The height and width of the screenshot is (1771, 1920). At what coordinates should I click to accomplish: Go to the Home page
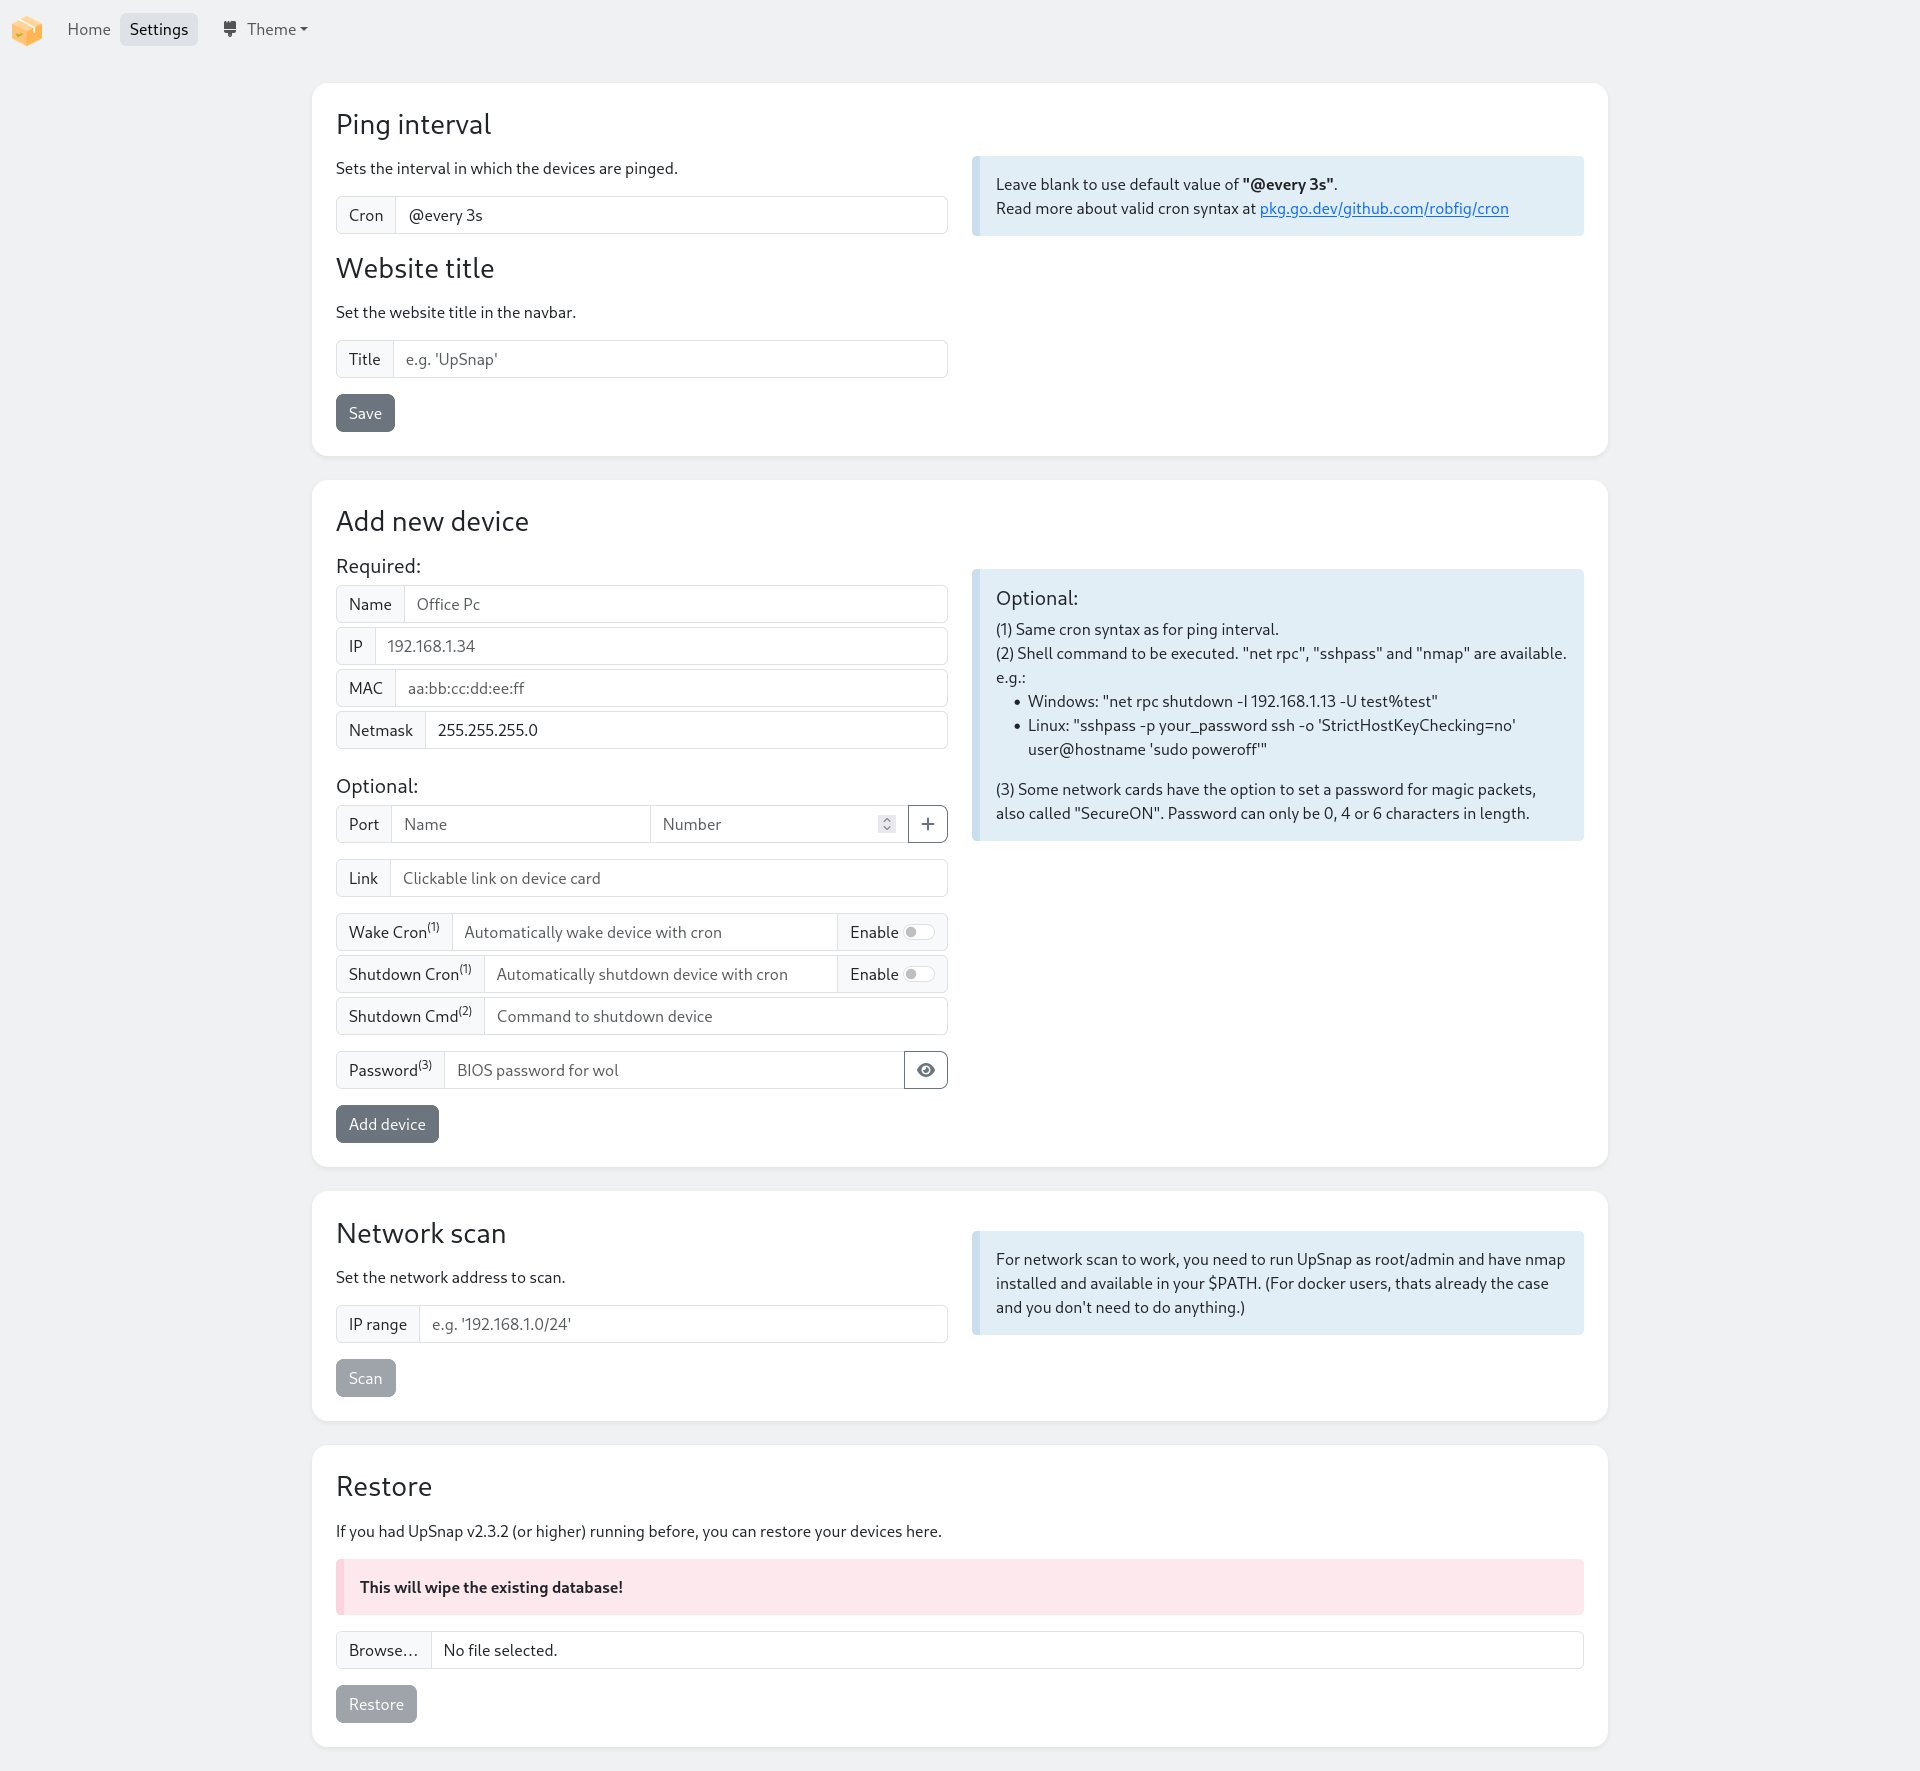pos(89,29)
